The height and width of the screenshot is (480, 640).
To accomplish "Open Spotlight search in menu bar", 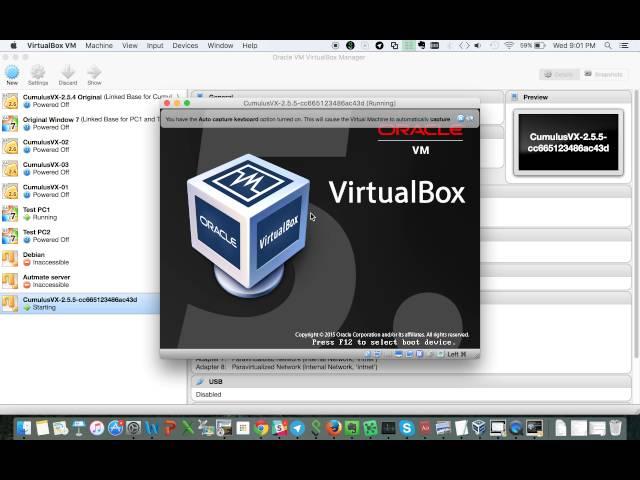I will 608,46.
